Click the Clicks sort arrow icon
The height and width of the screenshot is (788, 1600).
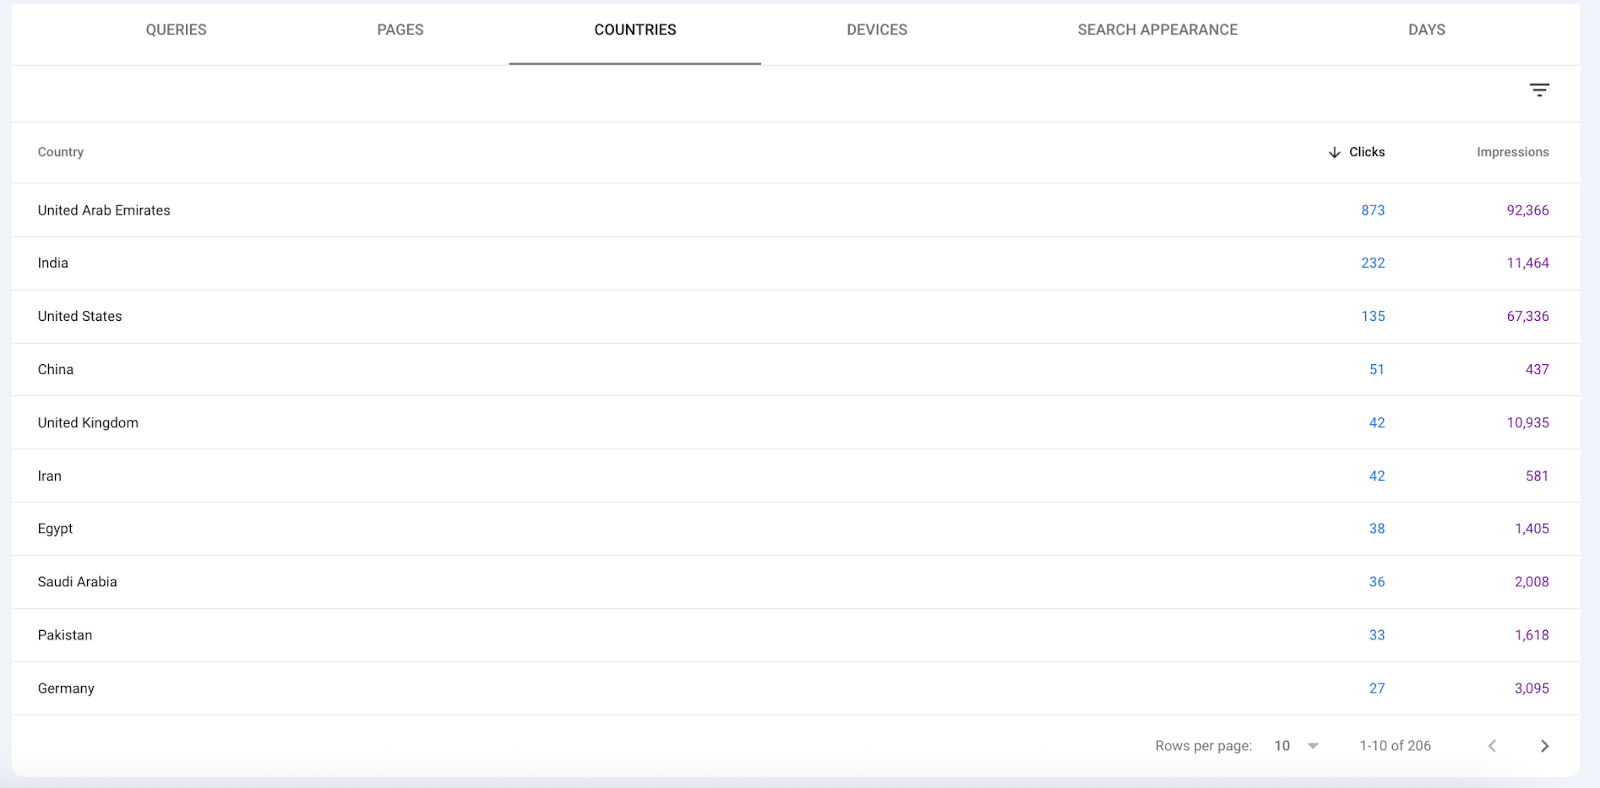1334,152
